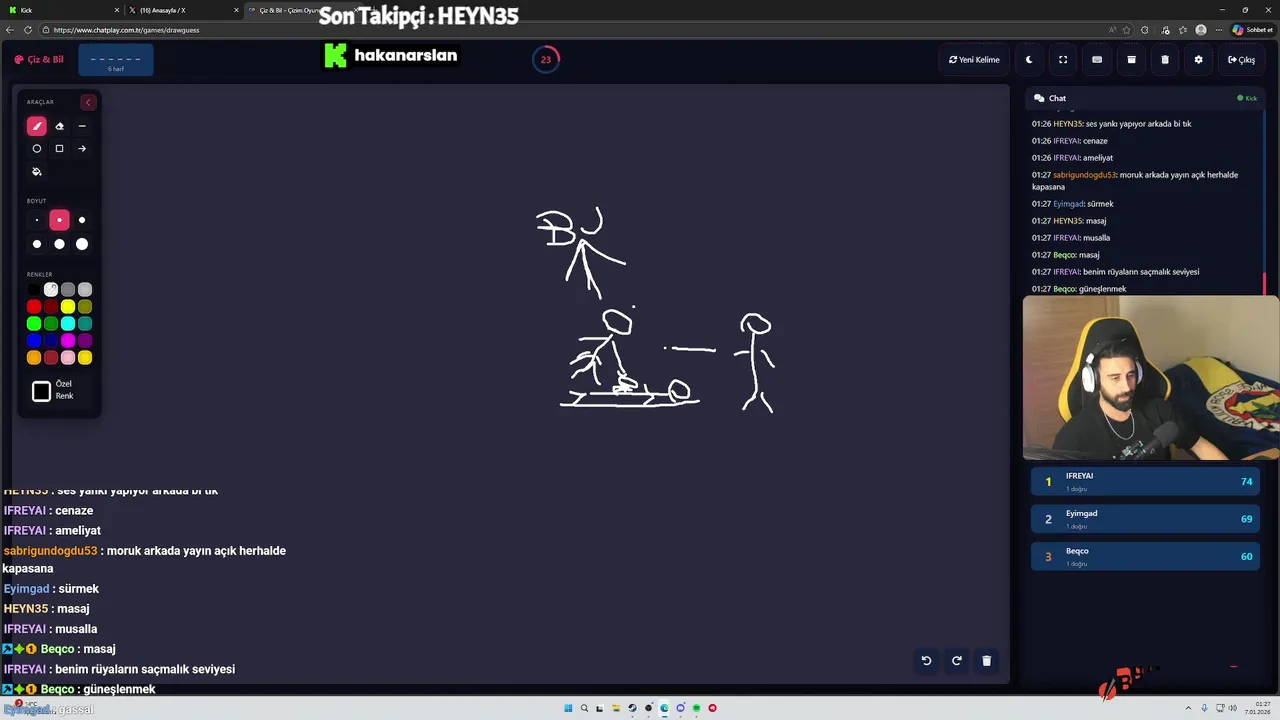1280x720 pixels.
Task: Go back with browser back arrow
Action: tap(10, 30)
